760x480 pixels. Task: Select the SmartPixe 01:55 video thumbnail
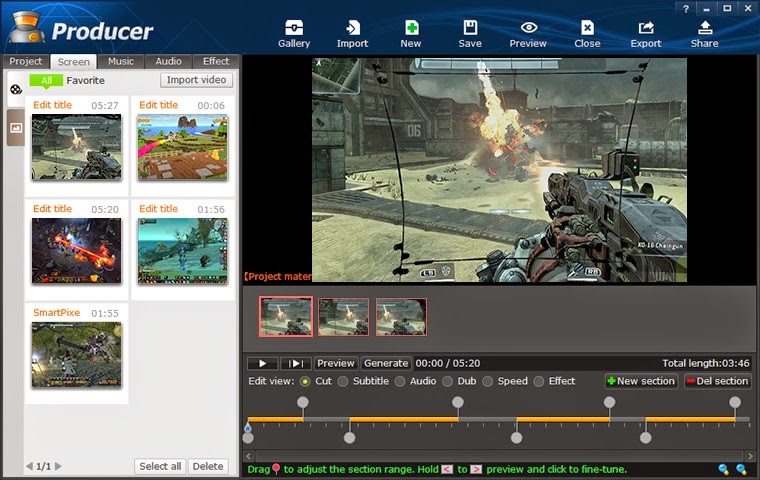click(77, 355)
